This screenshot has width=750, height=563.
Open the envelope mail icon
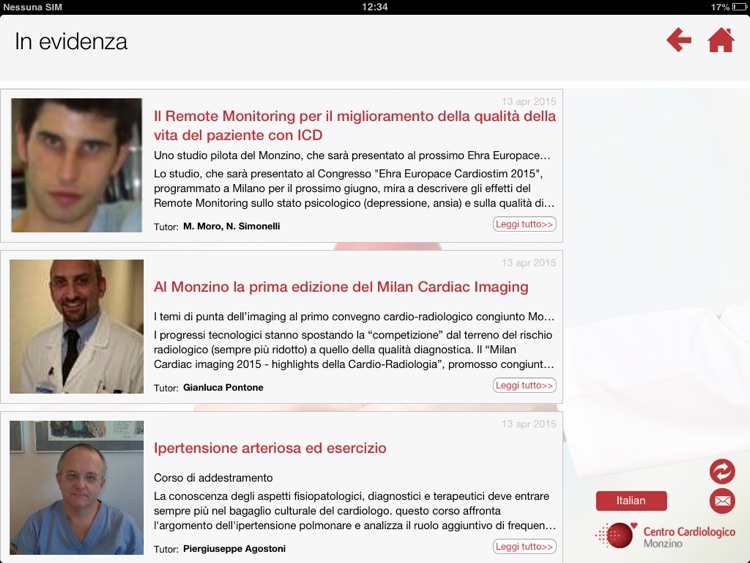[722, 501]
